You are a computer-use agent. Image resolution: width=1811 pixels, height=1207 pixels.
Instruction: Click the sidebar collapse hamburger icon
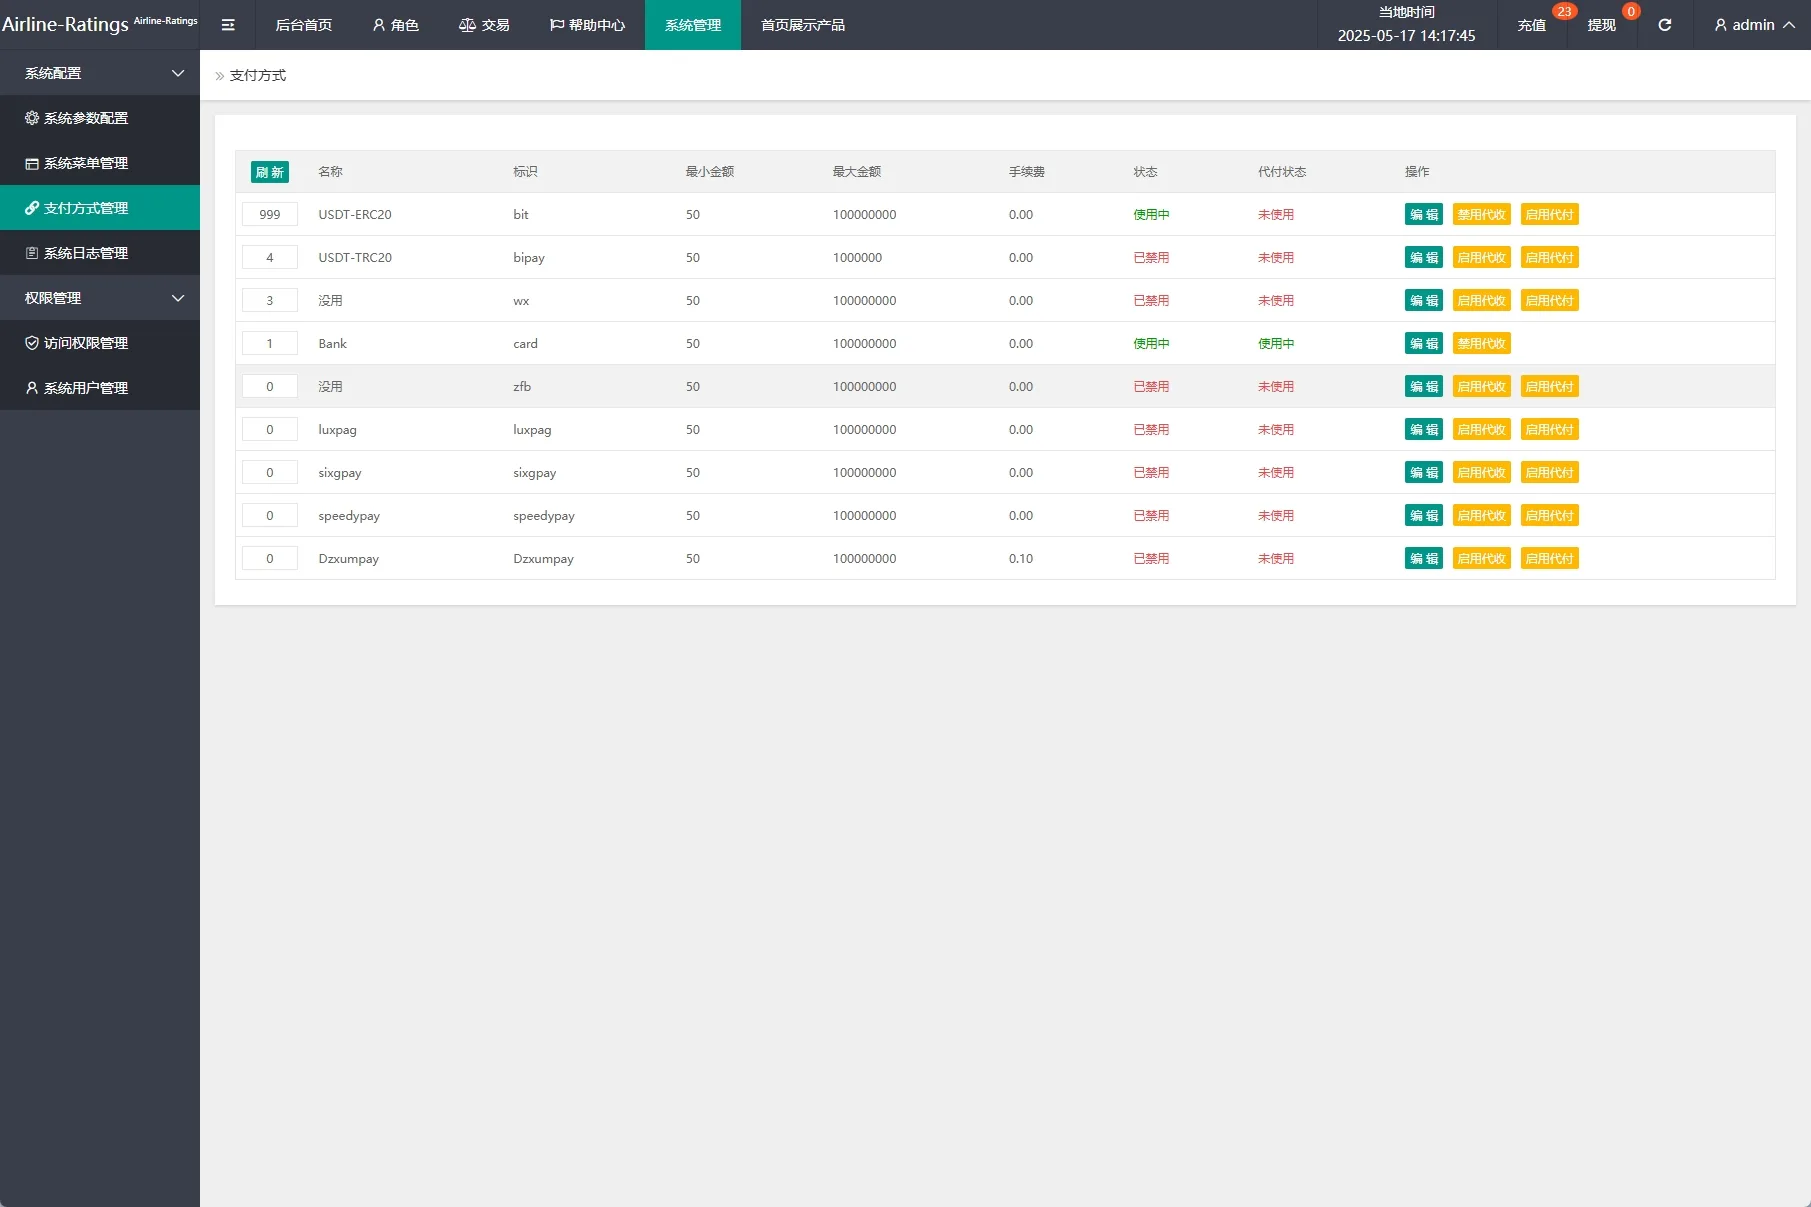coord(228,25)
